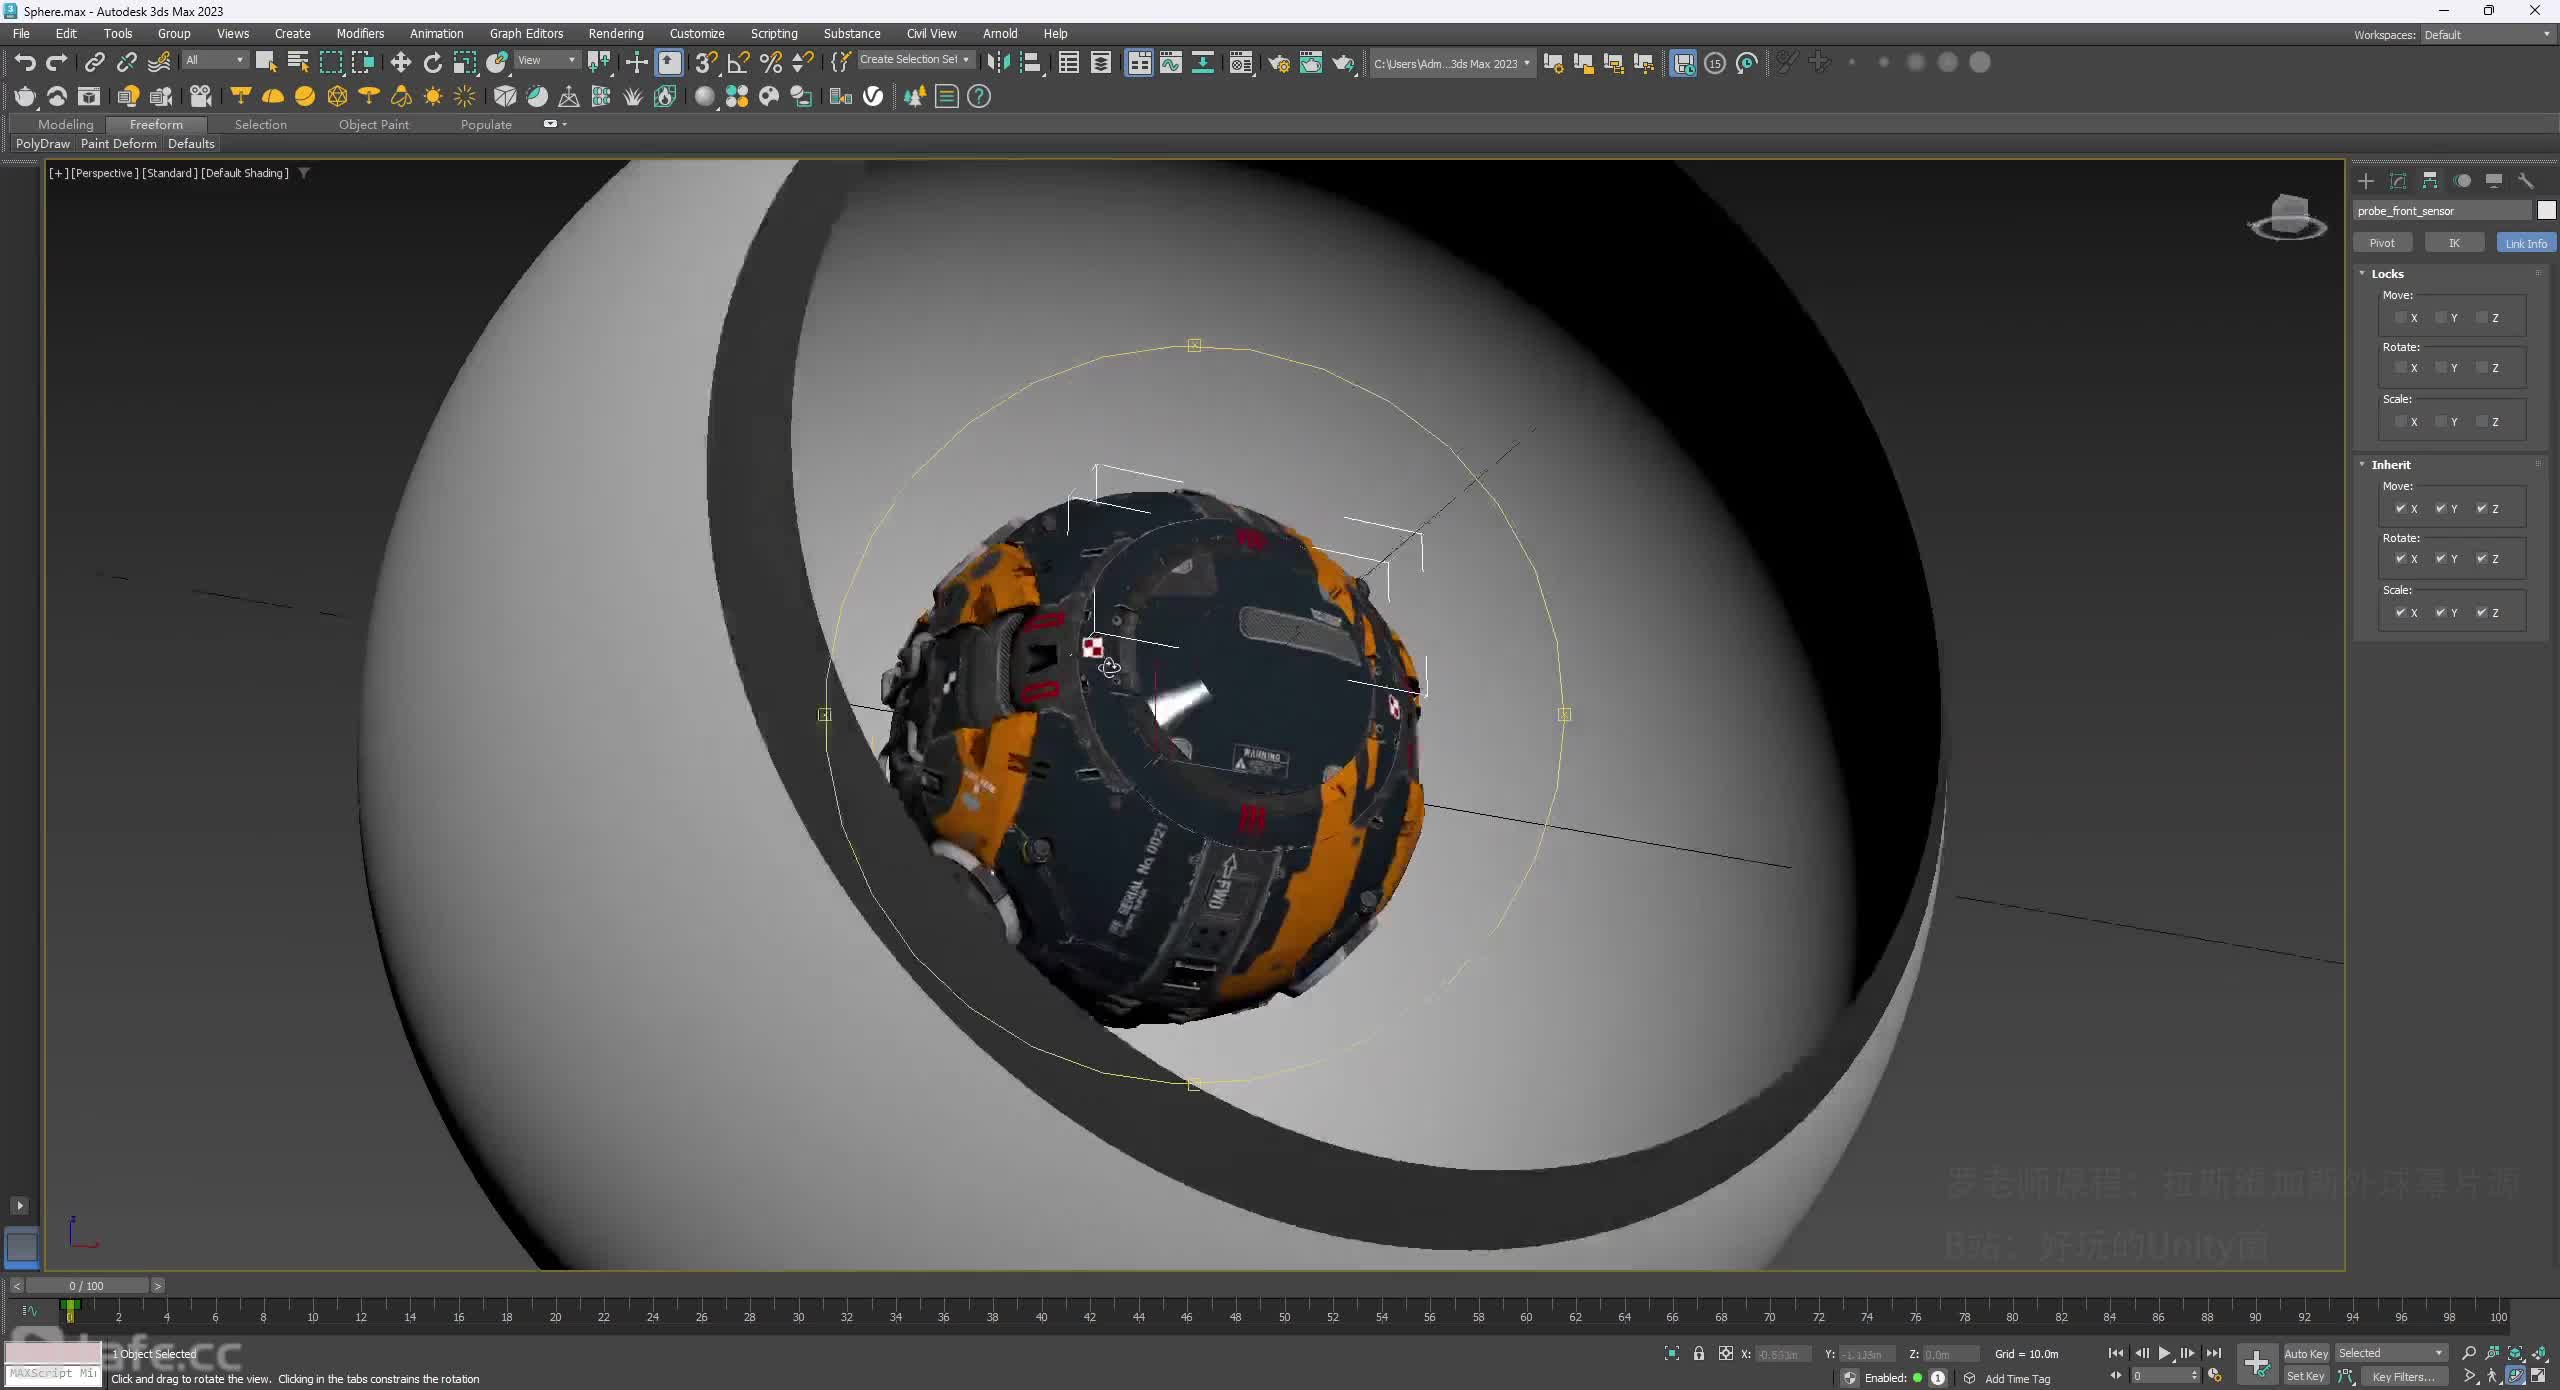Screen dimensions: 2560x1390
Task: Toggle the Percent Snap icon
Action: 770,63
